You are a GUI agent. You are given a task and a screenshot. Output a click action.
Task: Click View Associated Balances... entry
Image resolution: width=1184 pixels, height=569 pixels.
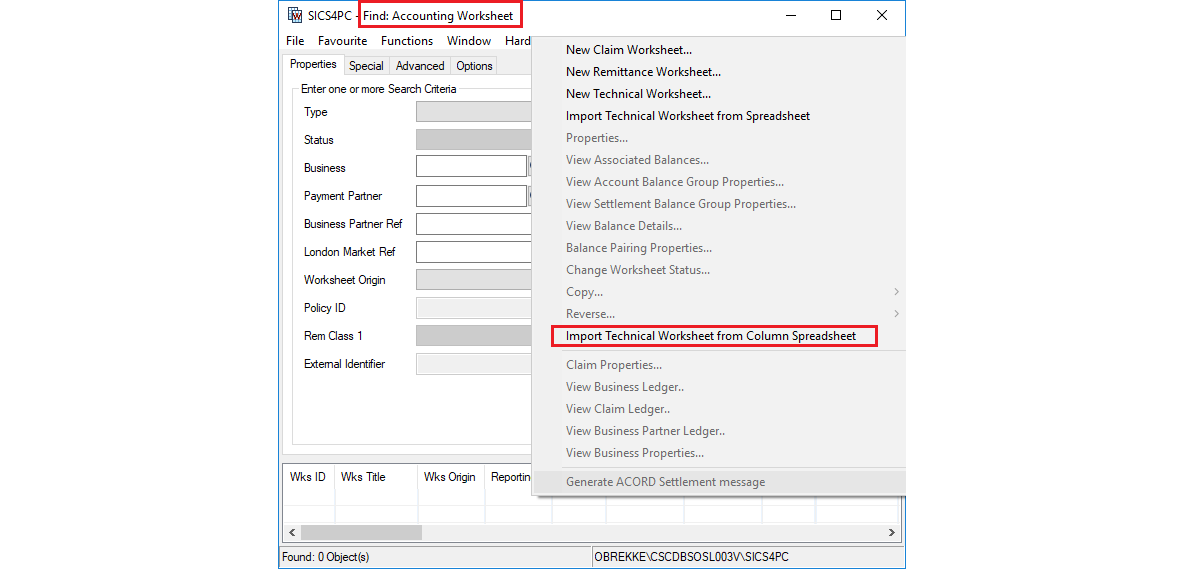(637, 160)
